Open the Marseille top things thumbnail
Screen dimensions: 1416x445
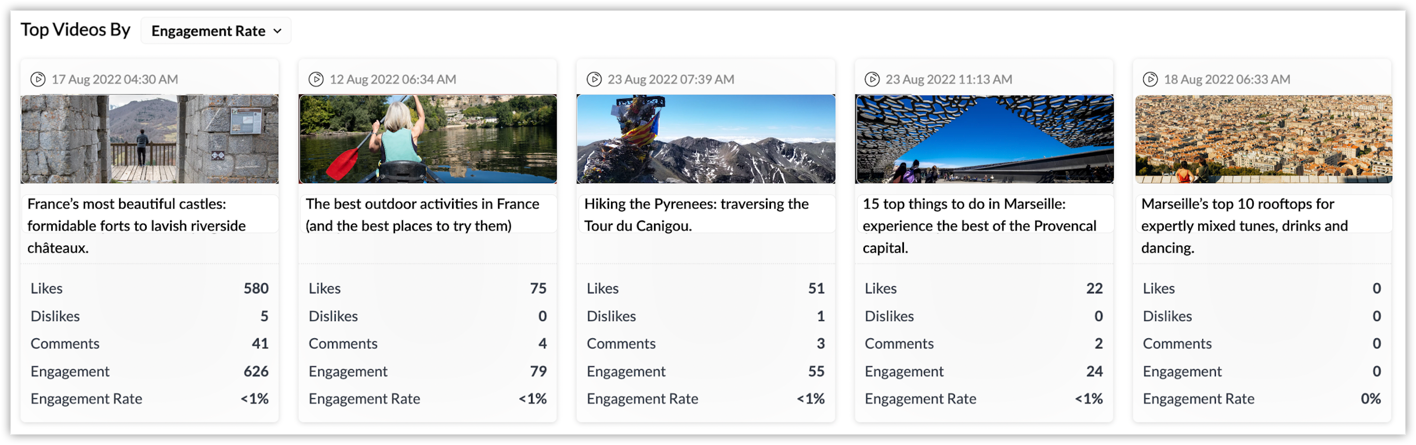tap(984, 139)
